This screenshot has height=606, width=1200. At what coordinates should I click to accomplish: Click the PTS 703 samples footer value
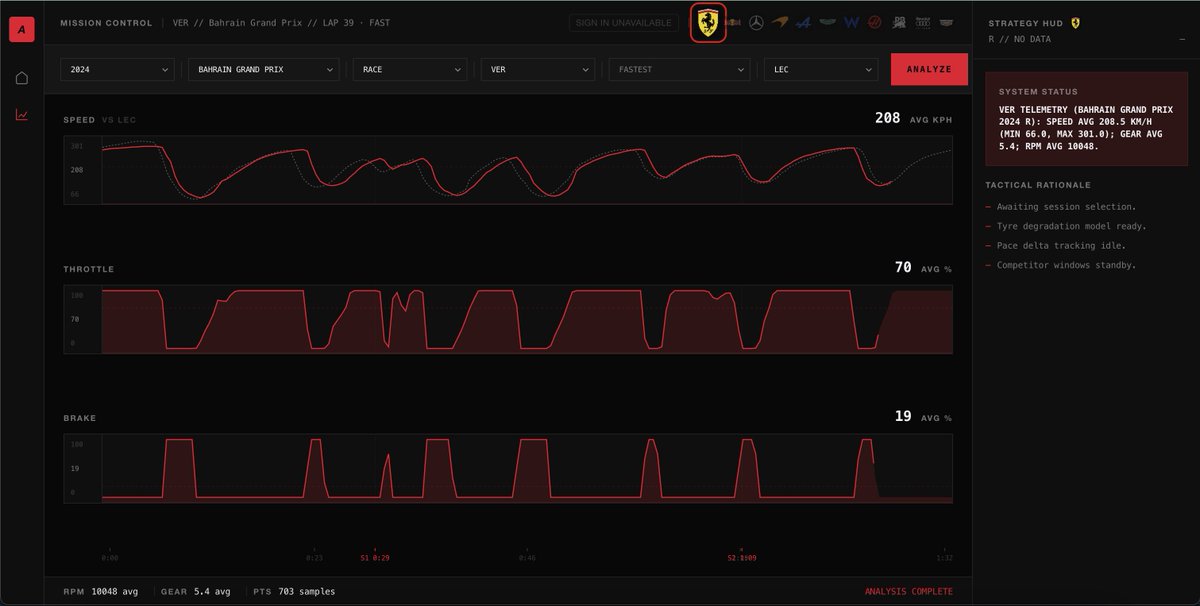(294, 591)
